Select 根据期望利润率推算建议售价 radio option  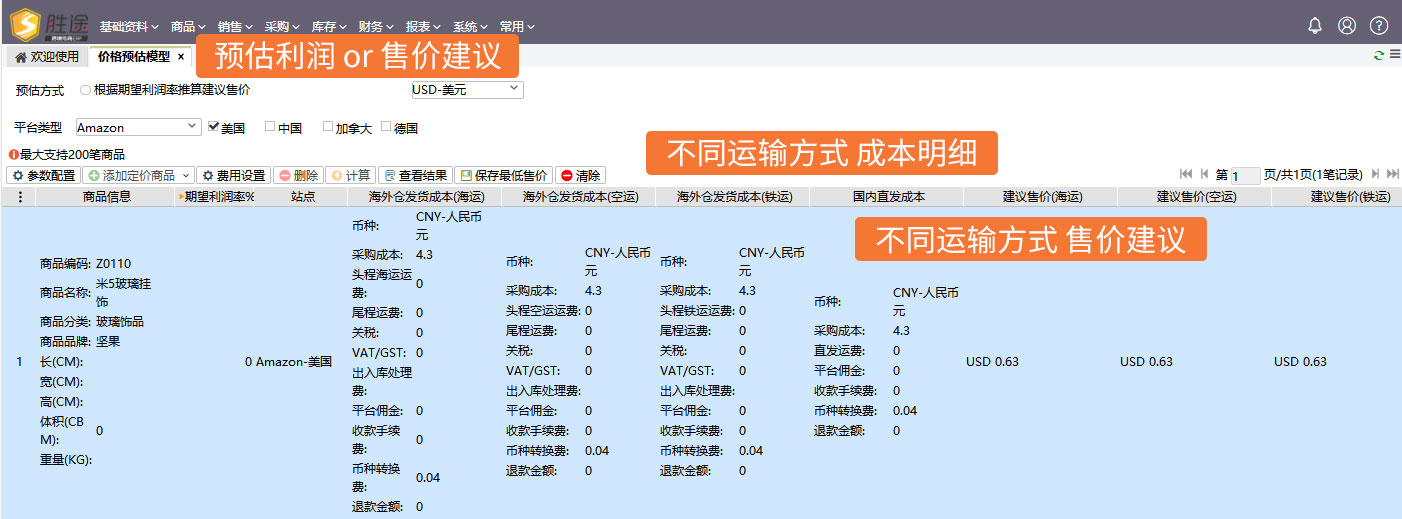pos(85,90)
